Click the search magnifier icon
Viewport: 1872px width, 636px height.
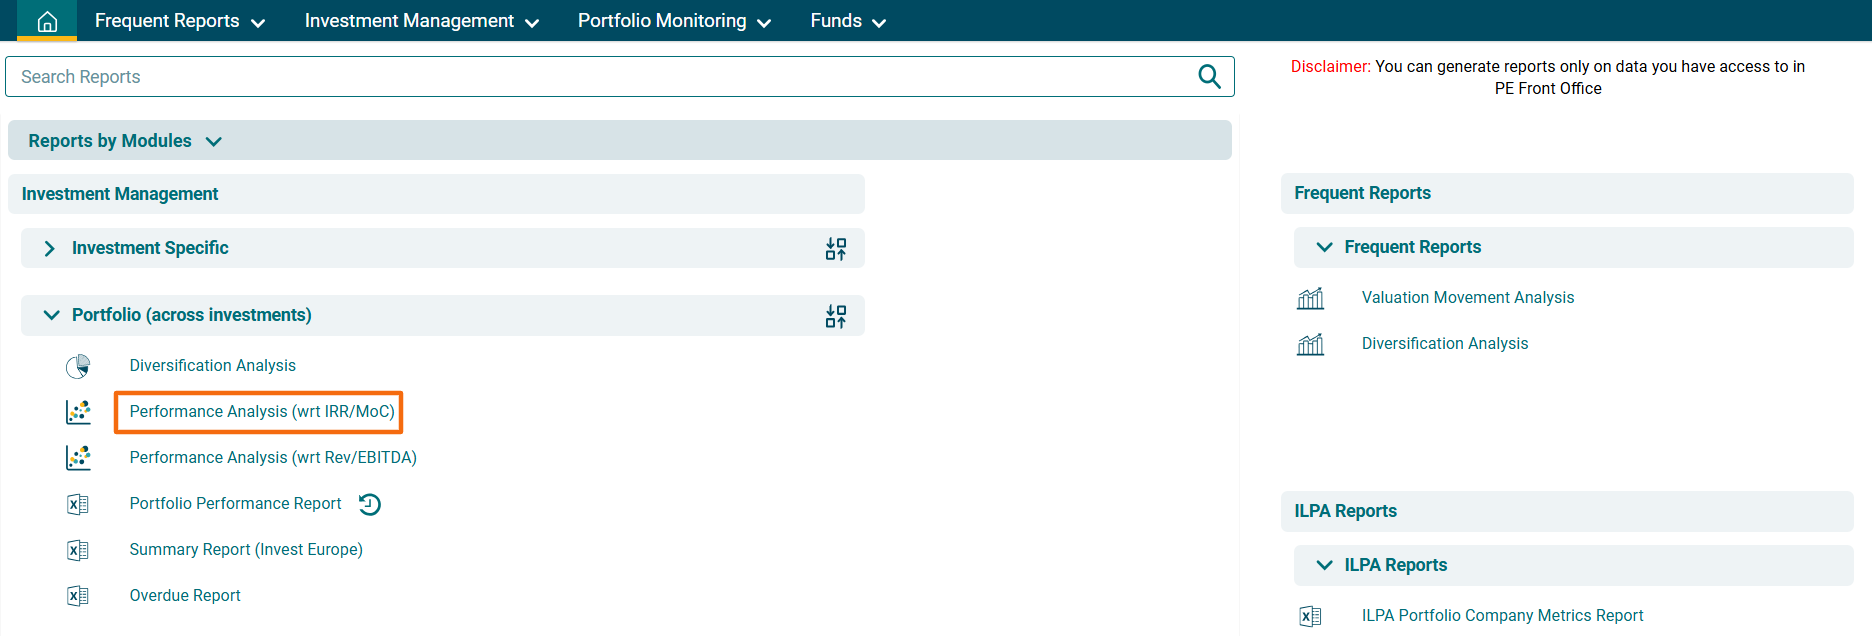[1209, 77]
